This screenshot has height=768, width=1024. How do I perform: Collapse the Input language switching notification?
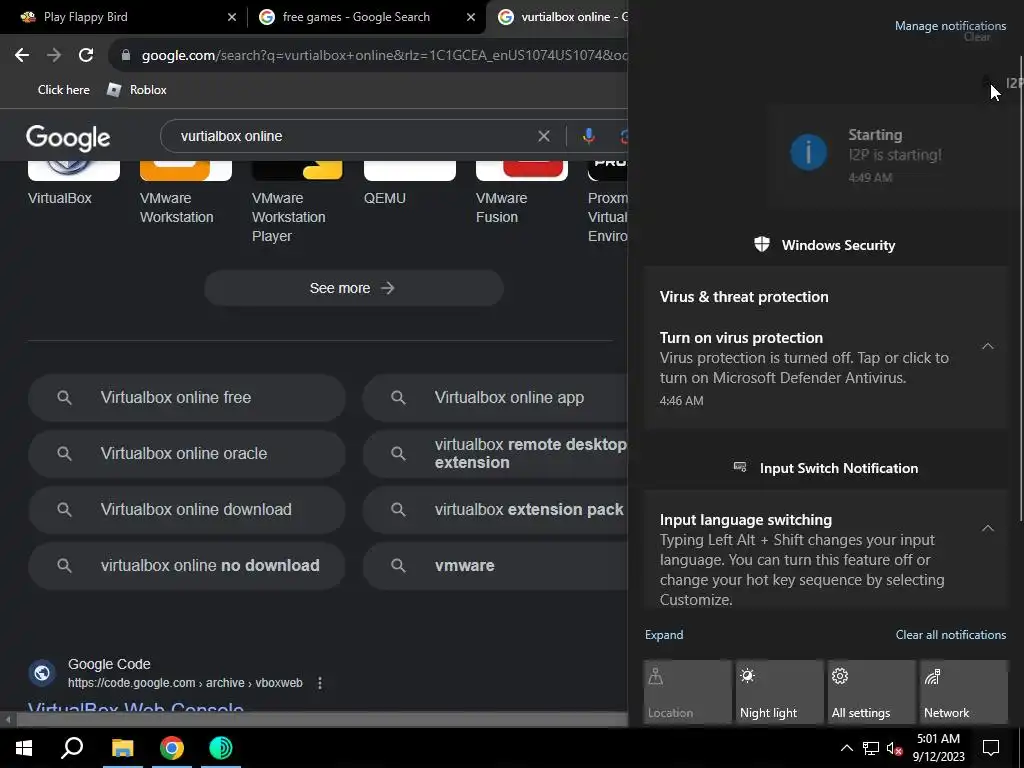click(x=987, y=528)
